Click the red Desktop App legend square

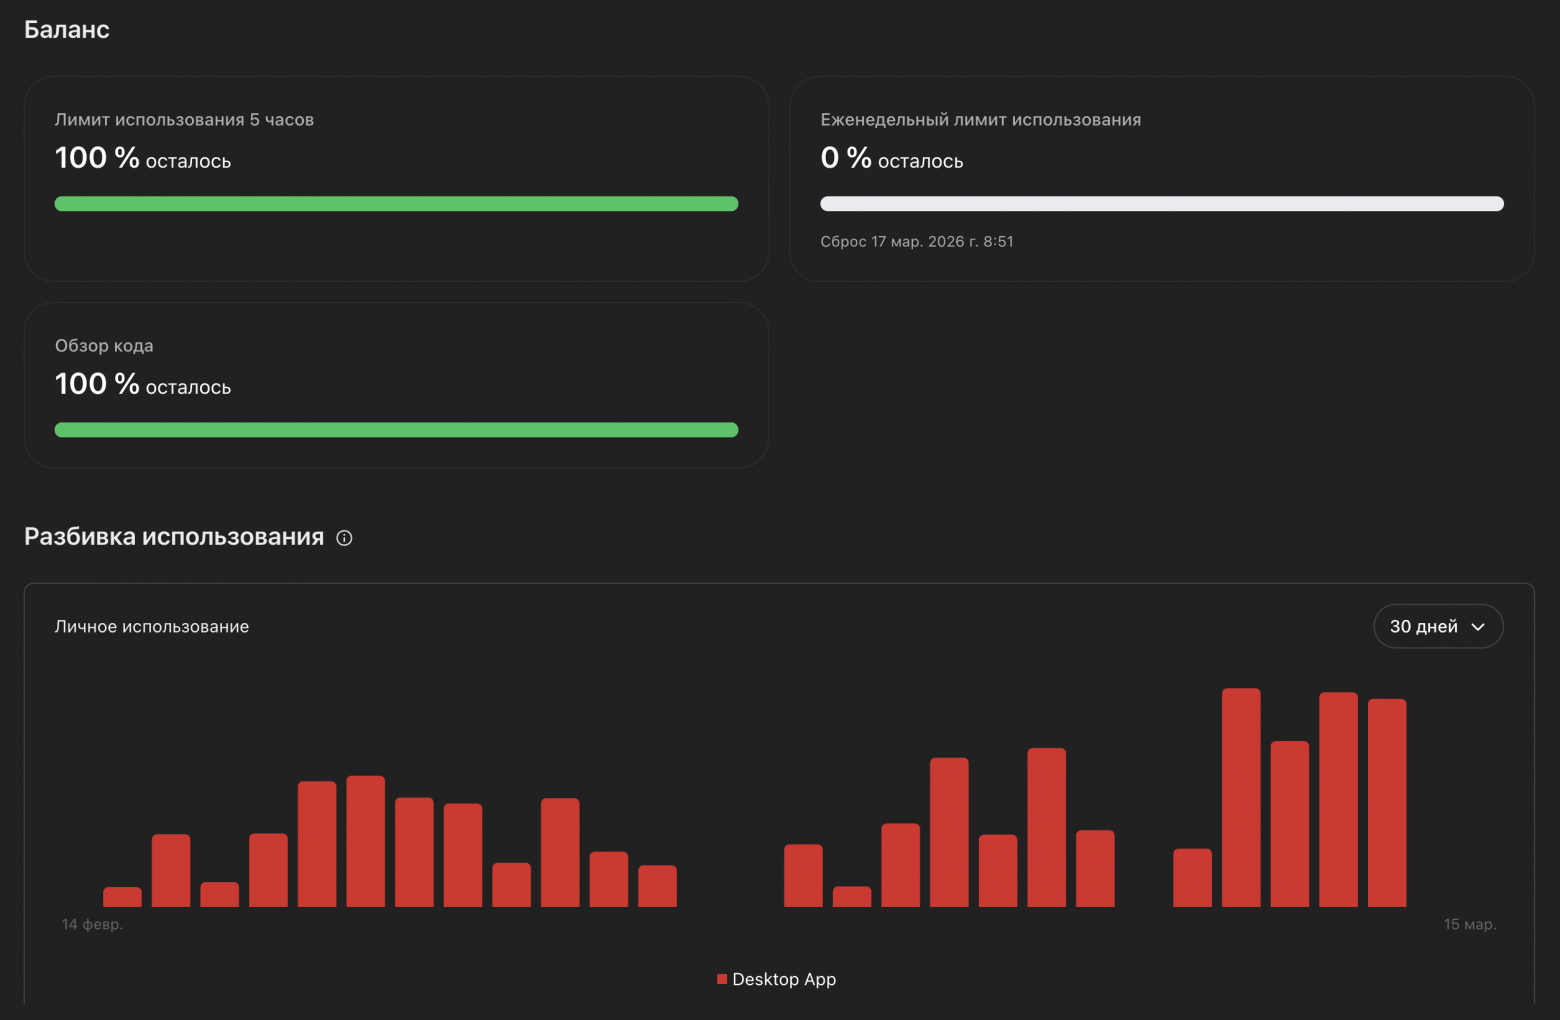[x=722, y=979]
